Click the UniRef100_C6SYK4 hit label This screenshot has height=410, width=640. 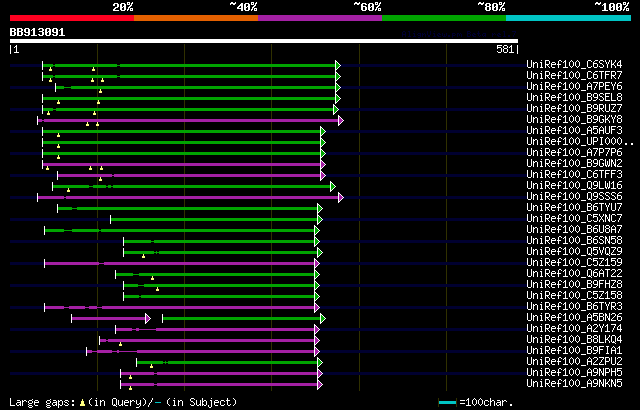pyautogui.click(x=574, y=64)
